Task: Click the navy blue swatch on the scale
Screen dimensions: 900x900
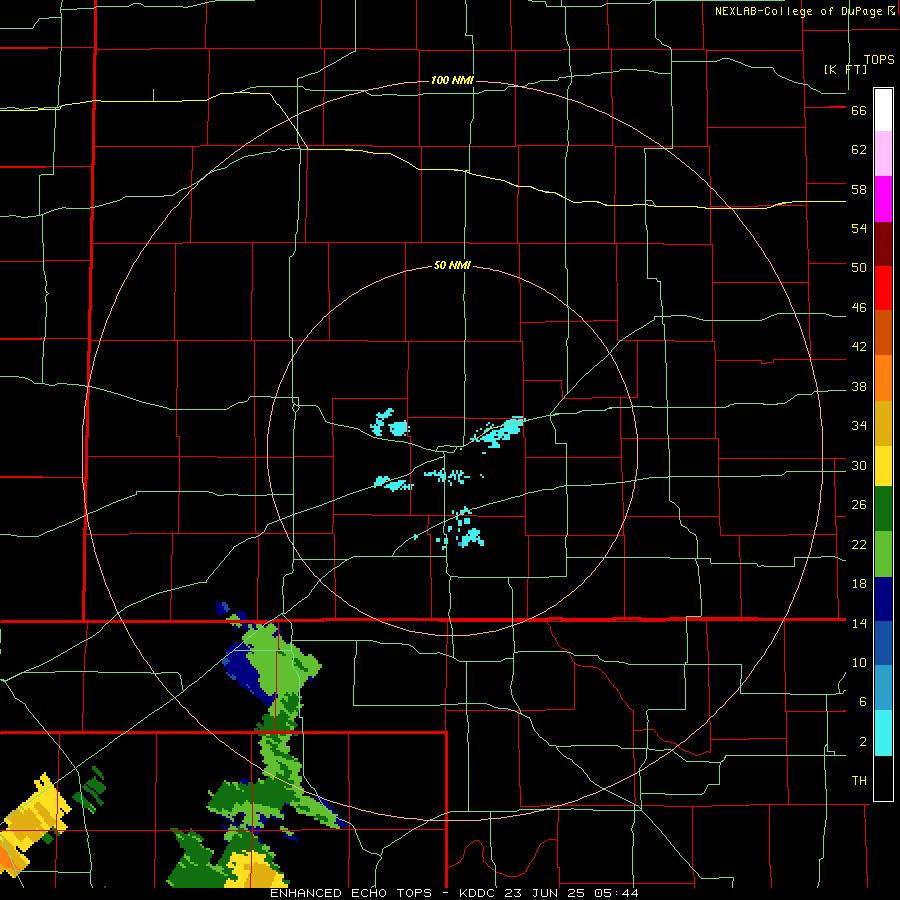Action: click(x=883, y=599)
